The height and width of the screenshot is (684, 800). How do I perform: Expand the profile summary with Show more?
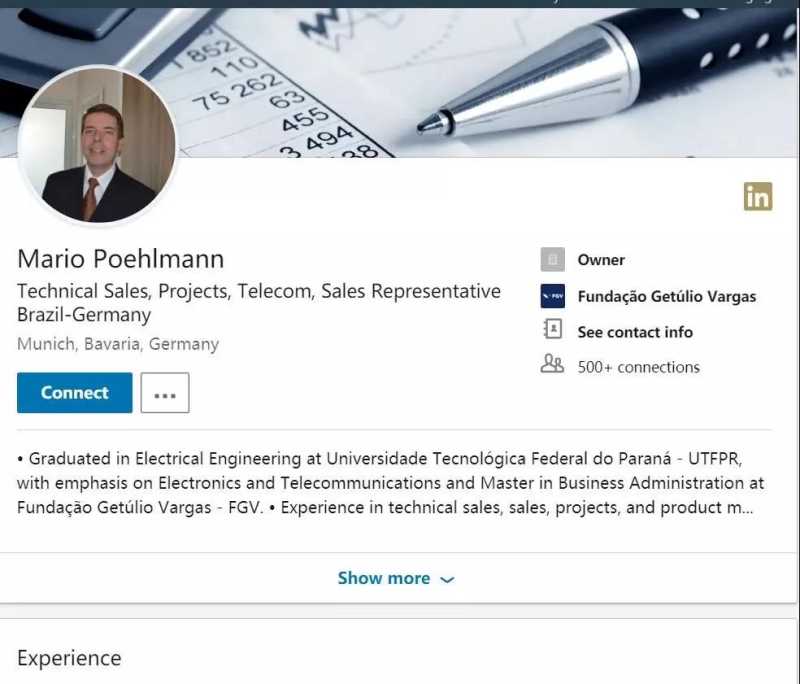(384, 578)
